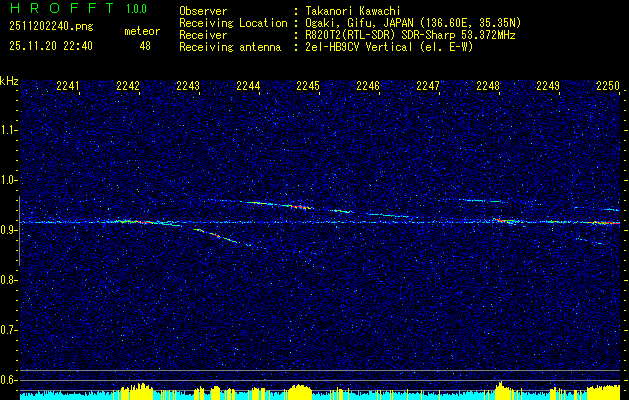Click the yellow signal-level bars under 2245
This screenshot has width=629, height=400.
point(300,391)
